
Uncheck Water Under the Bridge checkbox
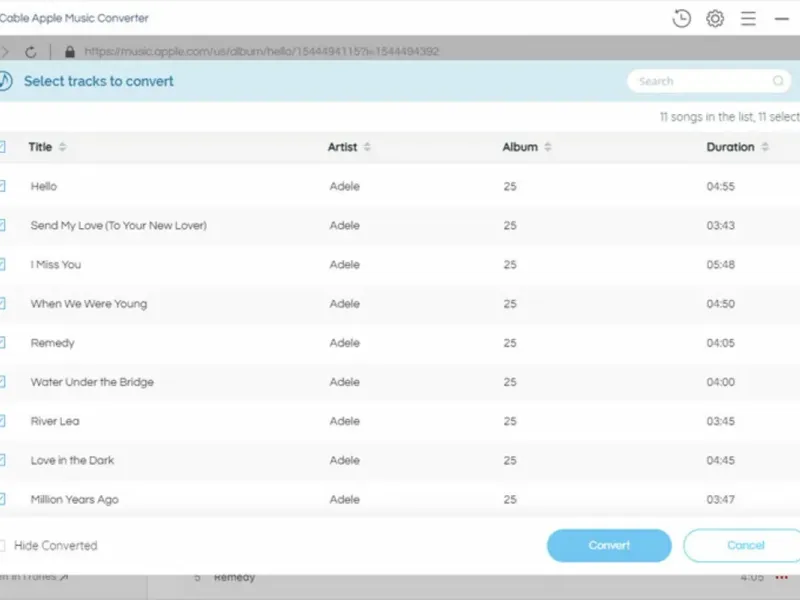(x=2, y=382)
